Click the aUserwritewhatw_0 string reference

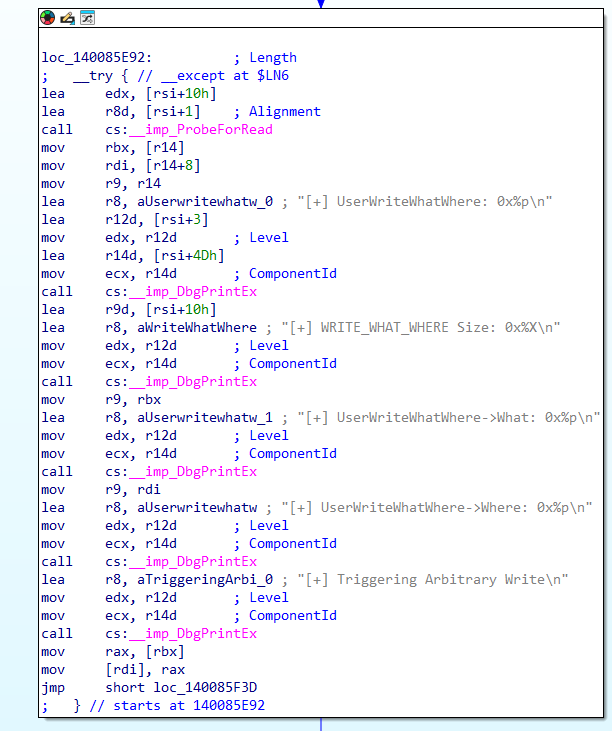click(205, 202)
